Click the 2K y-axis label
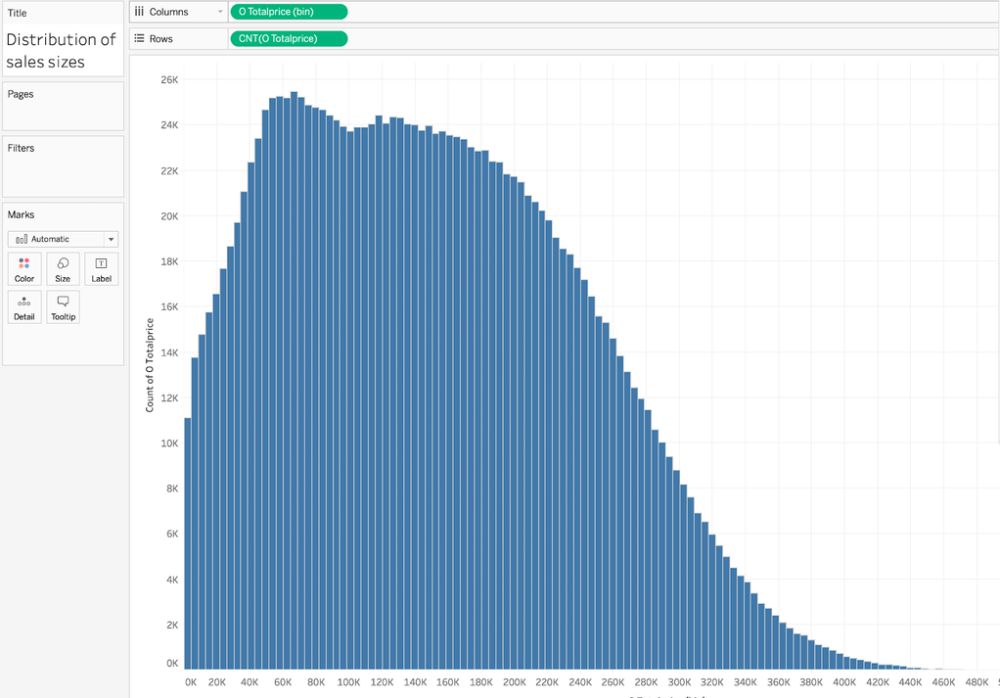 (172, 625)
